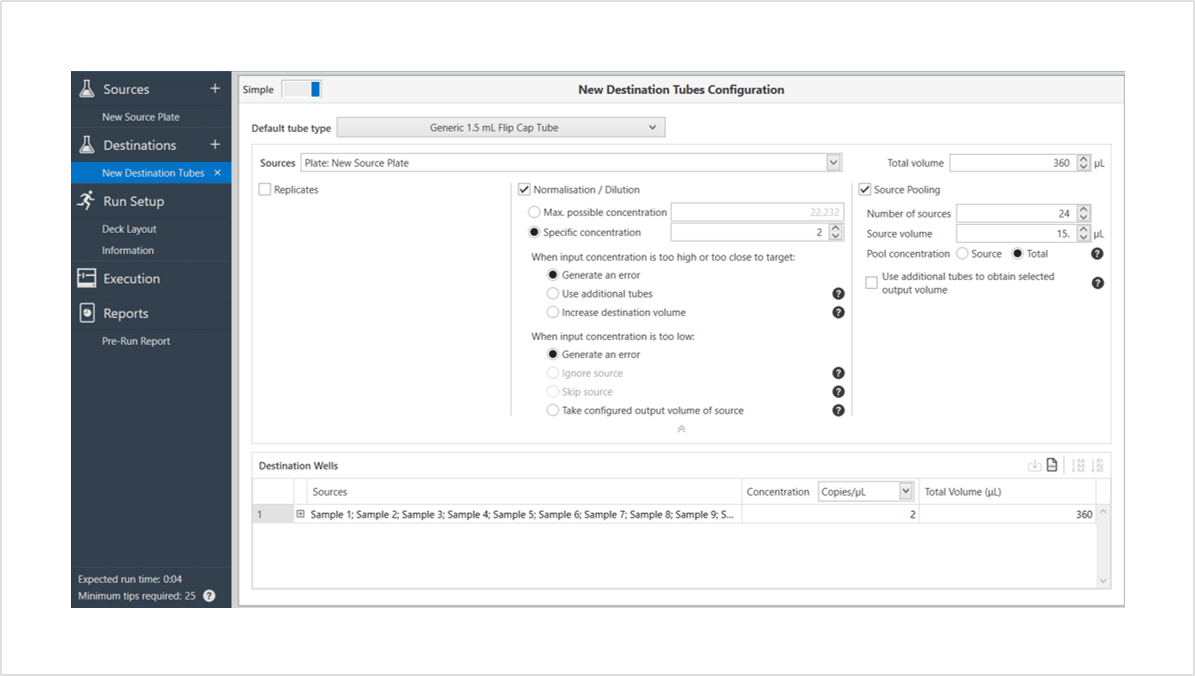Select Max. possible concentration radio button
Viewport: 1195px width, 676px height.
534,213
